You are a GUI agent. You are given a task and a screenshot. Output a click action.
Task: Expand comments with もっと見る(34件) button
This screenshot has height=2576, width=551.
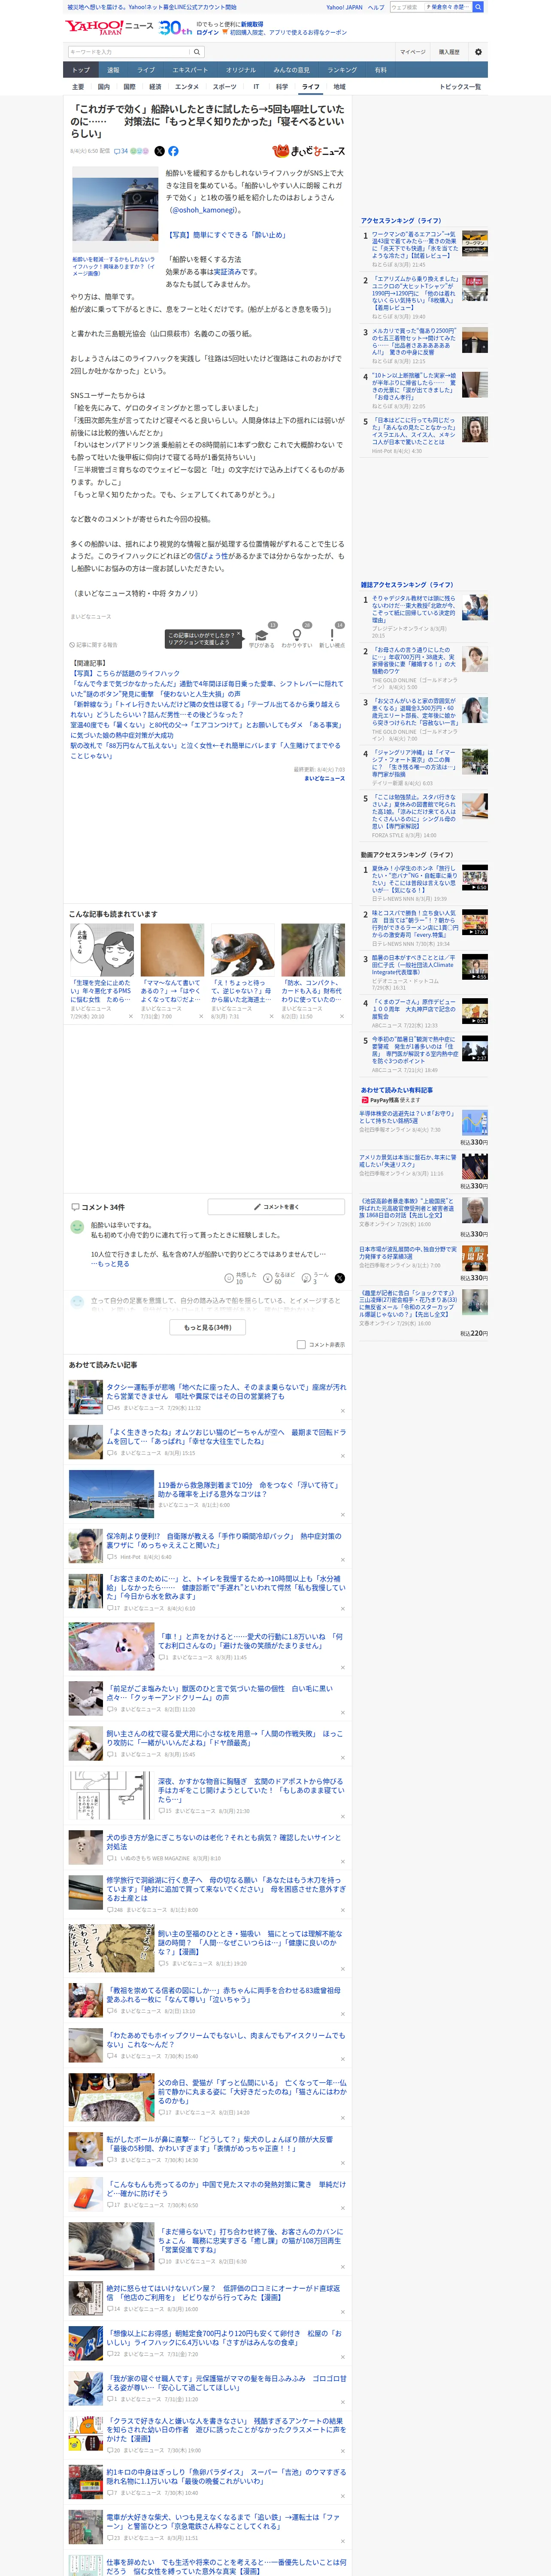(x=208, y=1327)
